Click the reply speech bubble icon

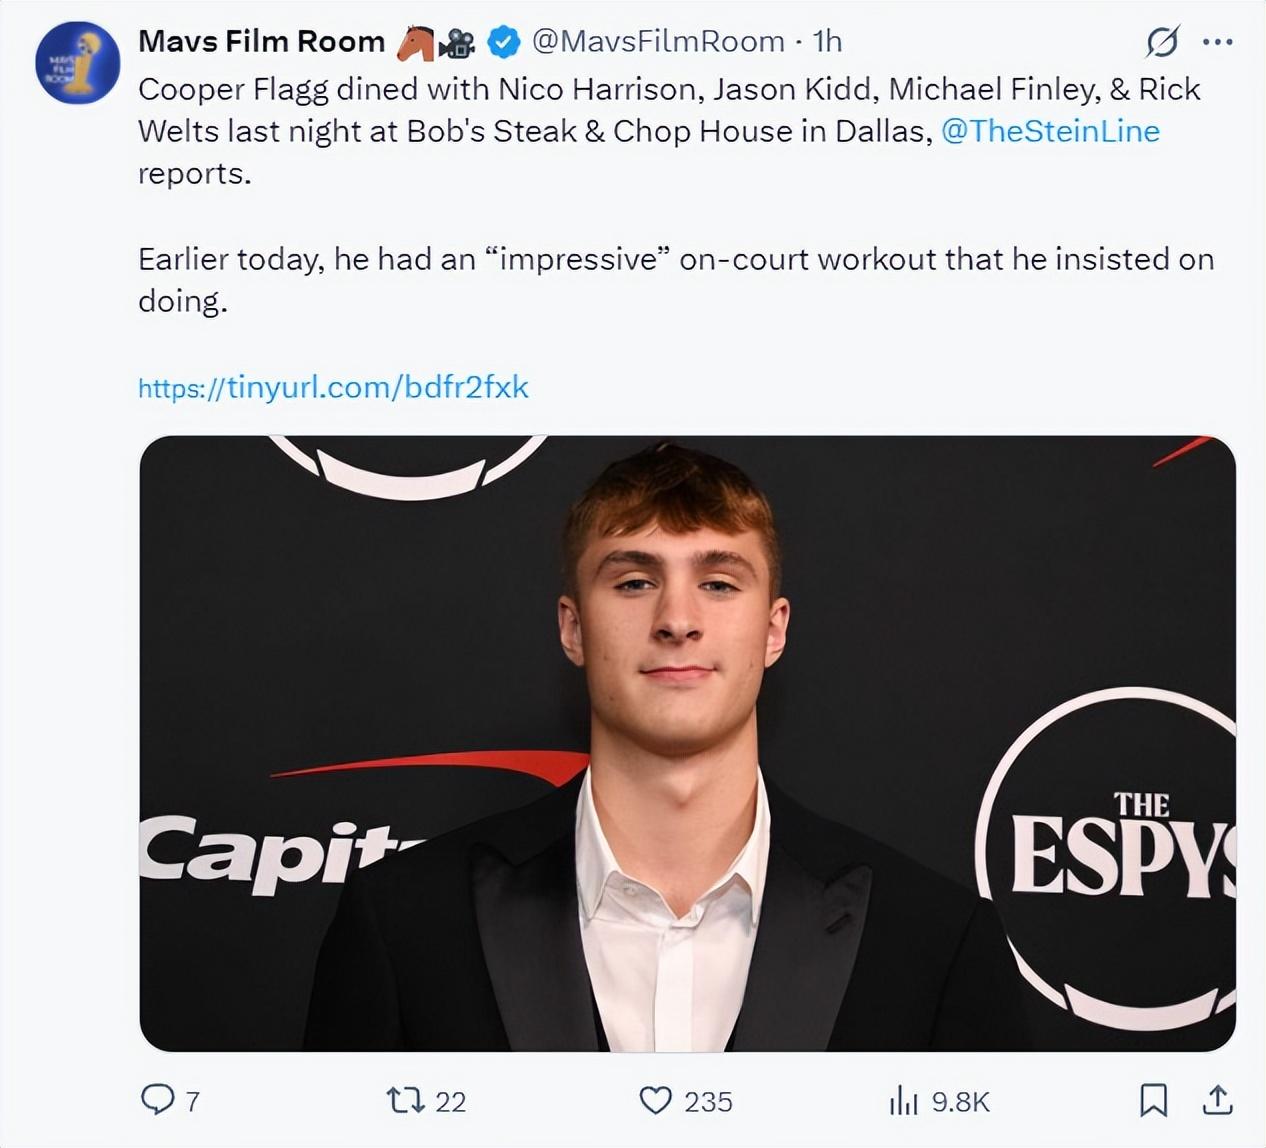click(157, 1100)
